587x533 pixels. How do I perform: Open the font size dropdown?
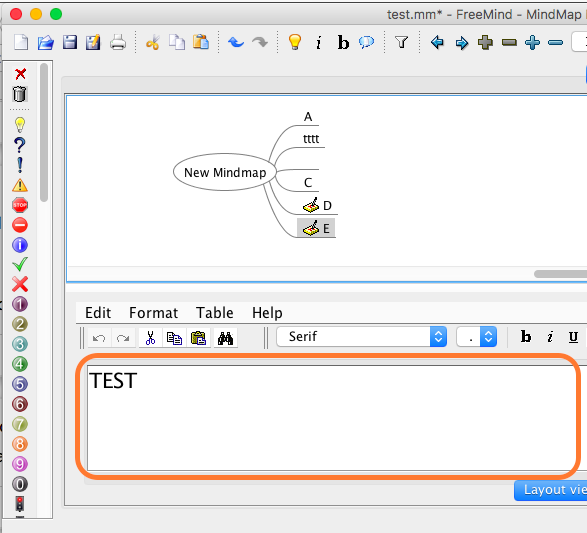point(477,336)
